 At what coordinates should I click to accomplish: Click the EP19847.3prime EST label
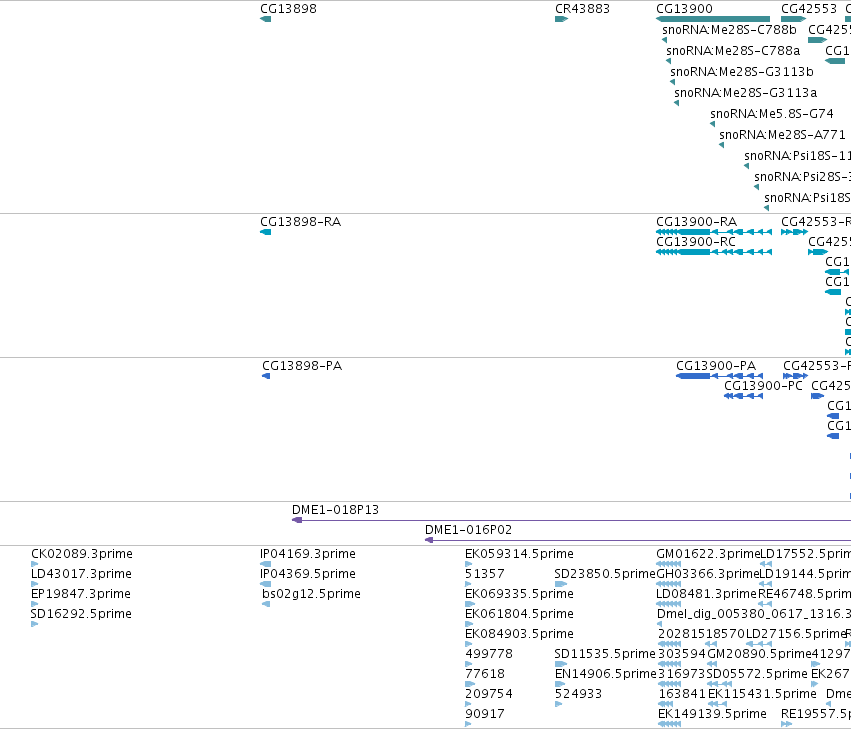click(81, 594)
